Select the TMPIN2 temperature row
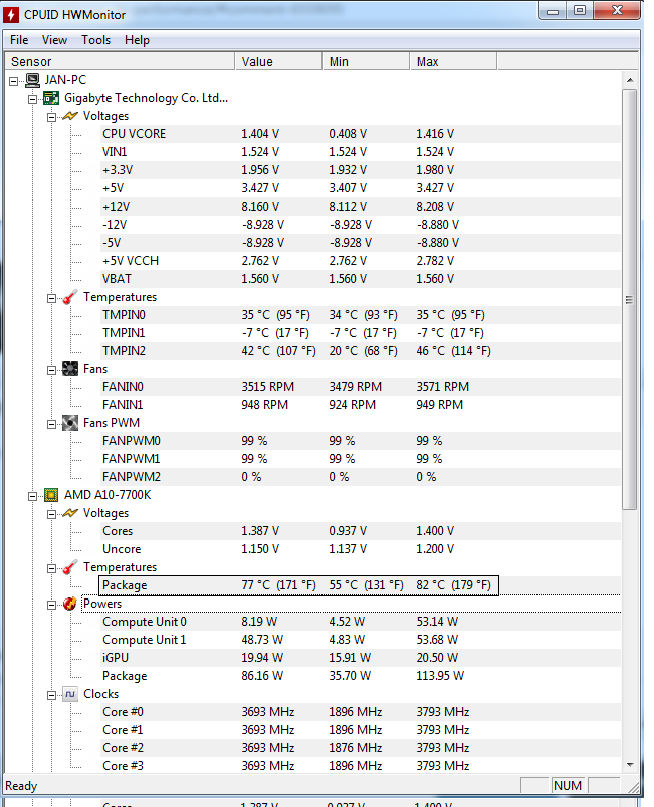The height and width of the screenshot is (807, 654). point(361,351)
